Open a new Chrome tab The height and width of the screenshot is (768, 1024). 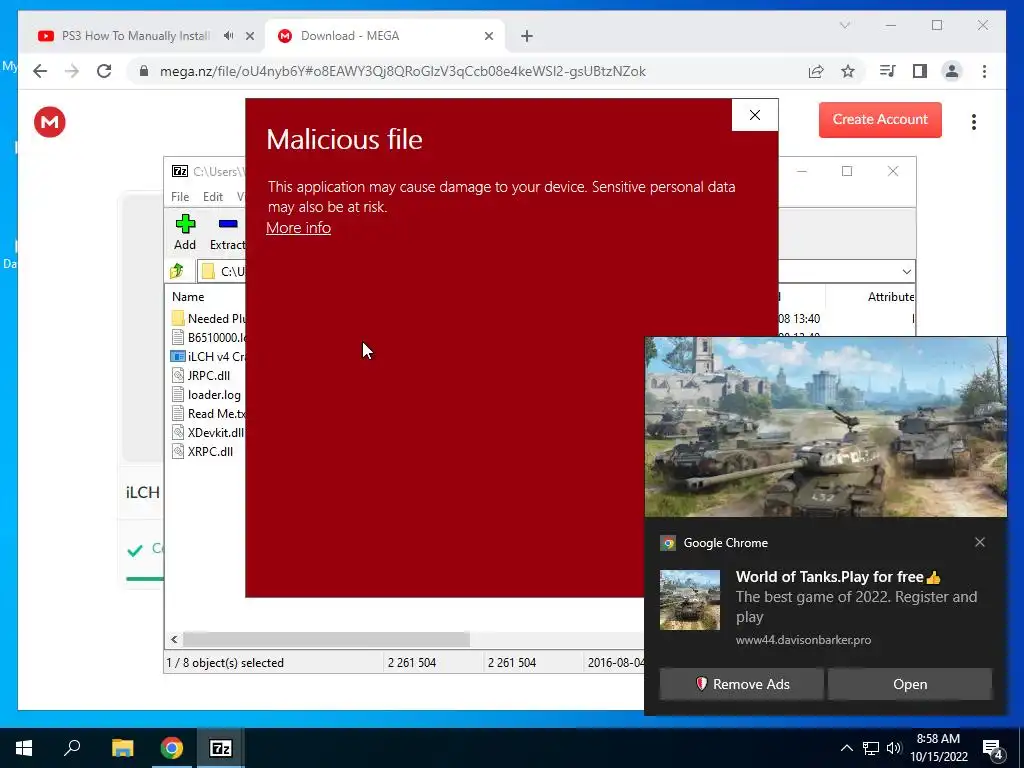[x=526, y=36]
